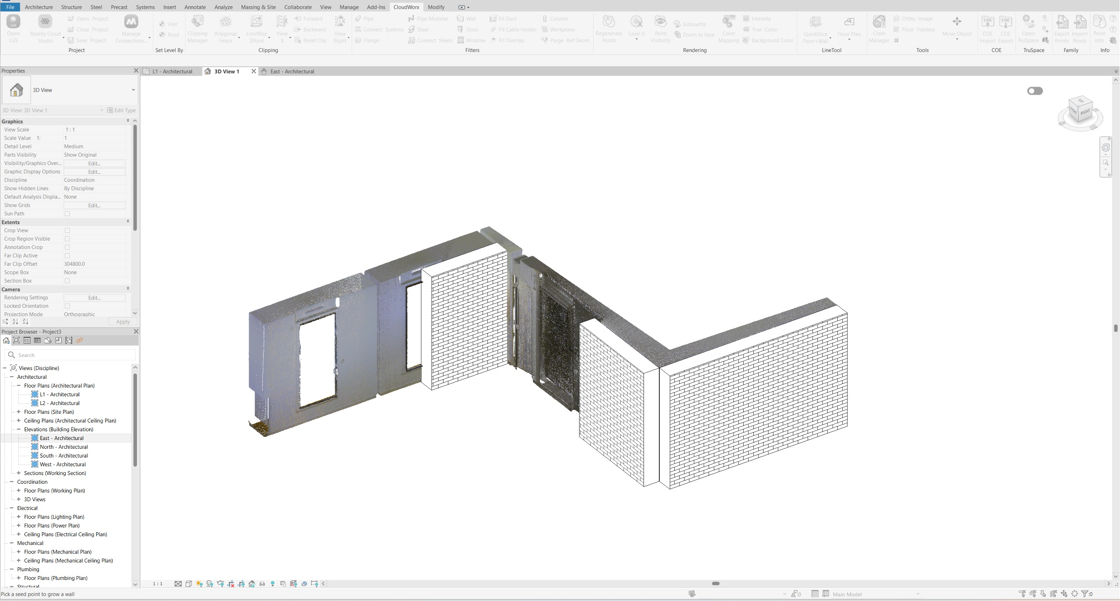Open the Clipping Manager tool
This screenshot has height=601, width=1120.
click(x=197, y=28)
